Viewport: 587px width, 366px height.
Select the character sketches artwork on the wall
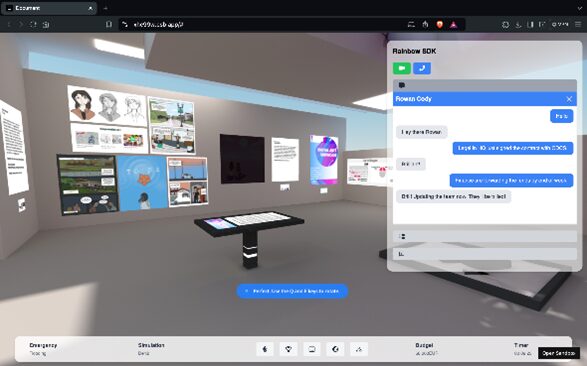[x=107, y=106]
